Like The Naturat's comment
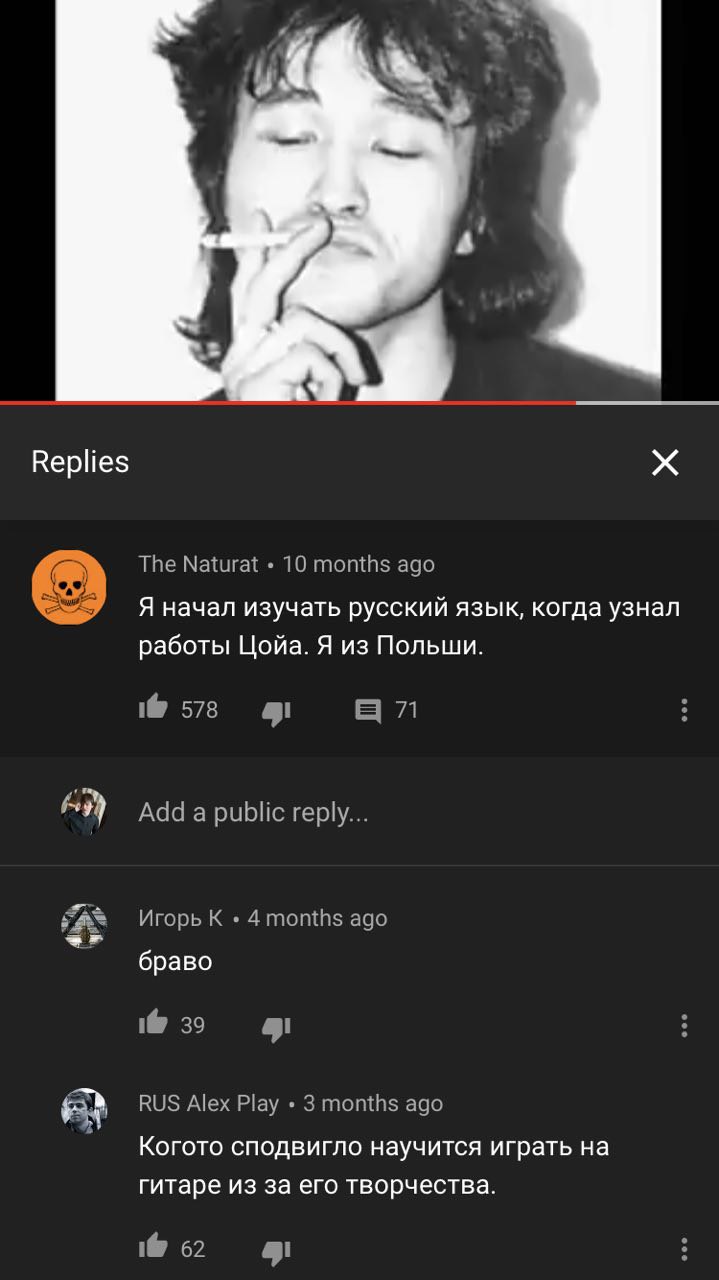This screenshot has width=719, height=1280. tap(153, 709)
